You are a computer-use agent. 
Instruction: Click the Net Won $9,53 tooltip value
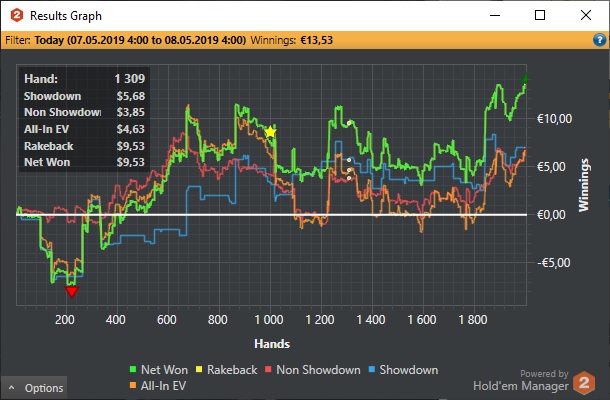point(131,162)
